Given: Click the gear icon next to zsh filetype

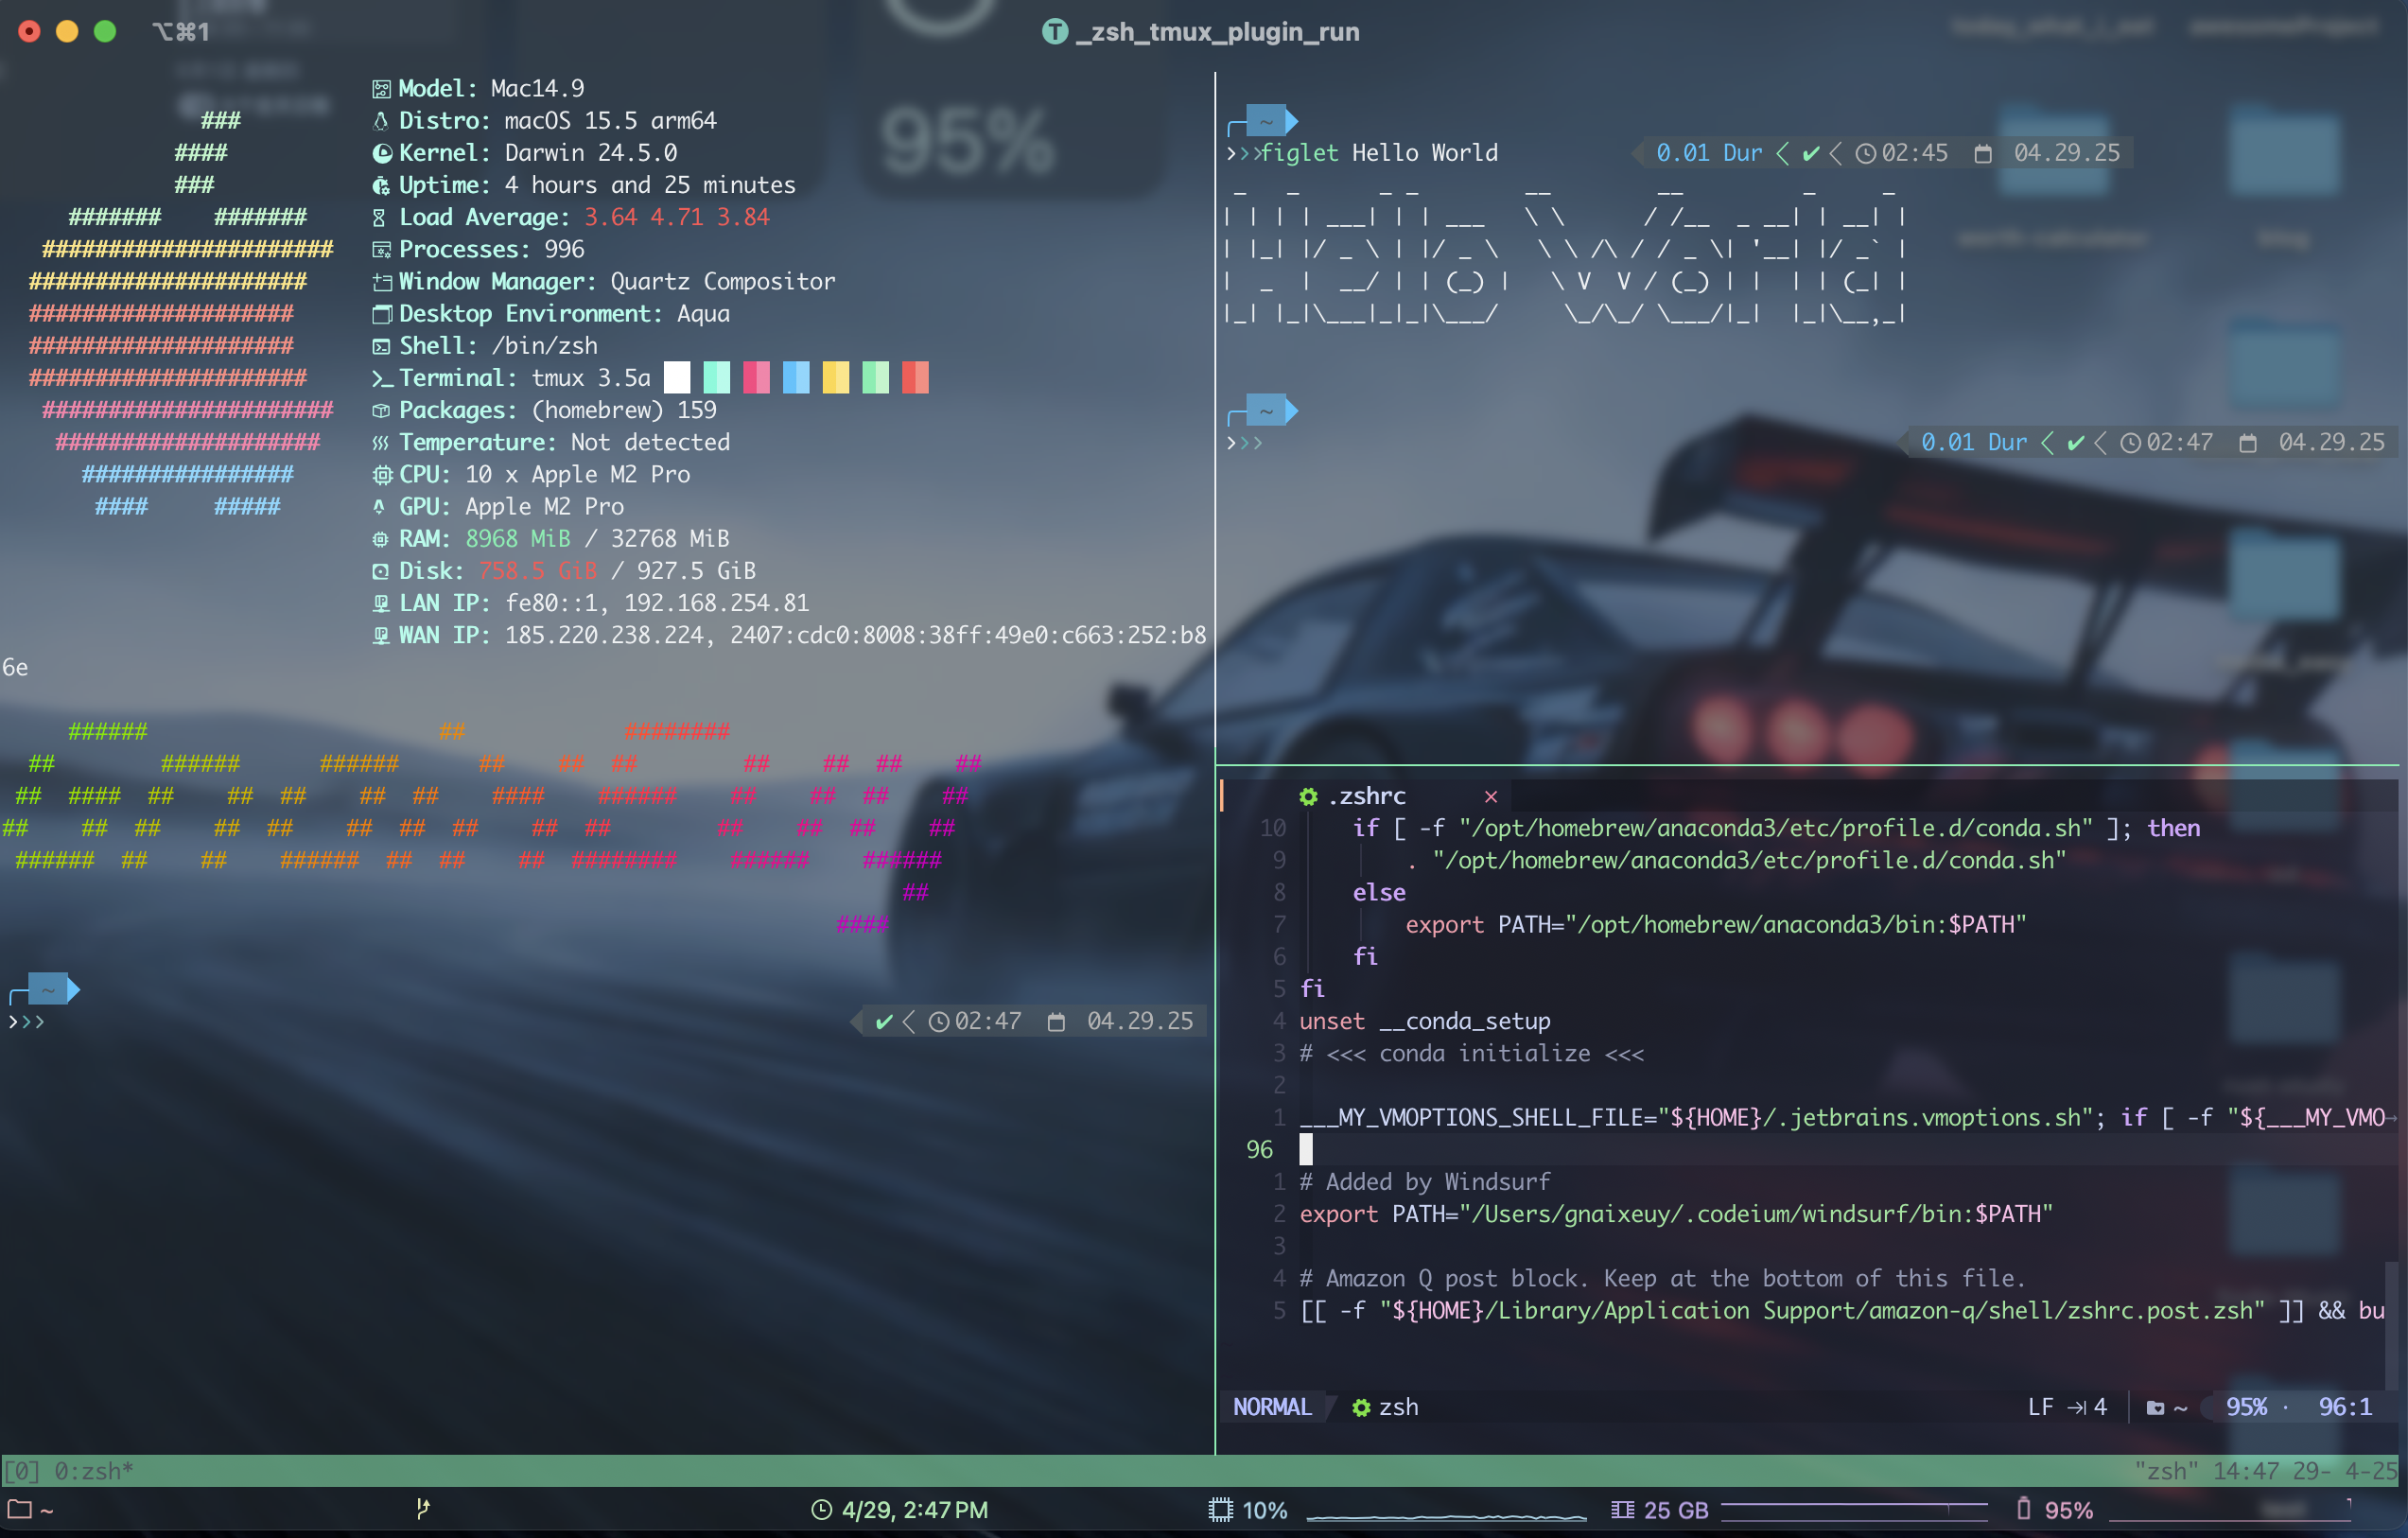Looking at the screenshot, I should 1360,1407.
